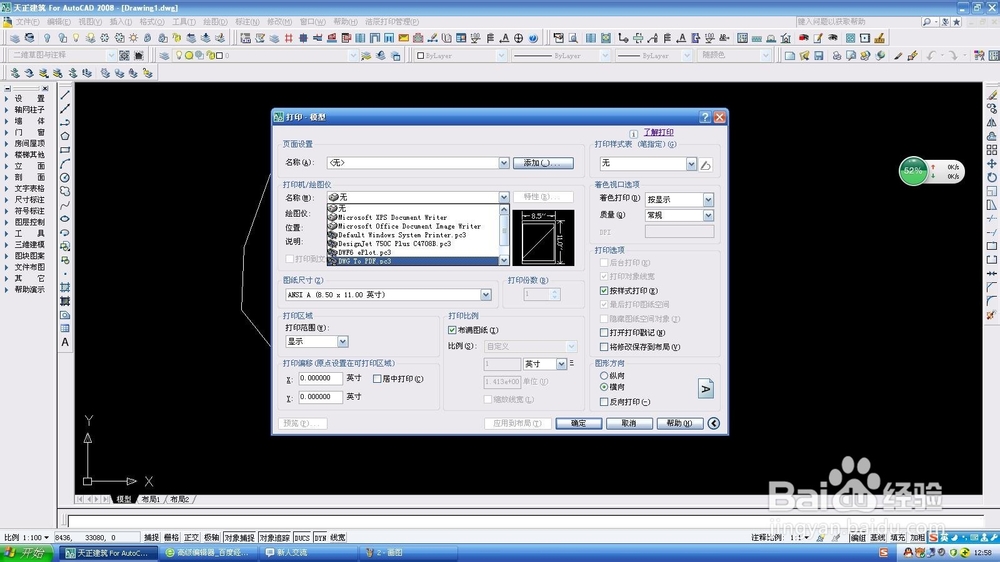
Task: Select the Erase tool in right toolbar
Action: tap(992, 95)
